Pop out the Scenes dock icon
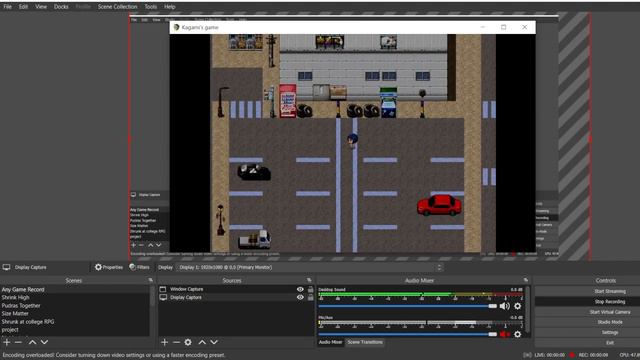 [x=151, y=280]
